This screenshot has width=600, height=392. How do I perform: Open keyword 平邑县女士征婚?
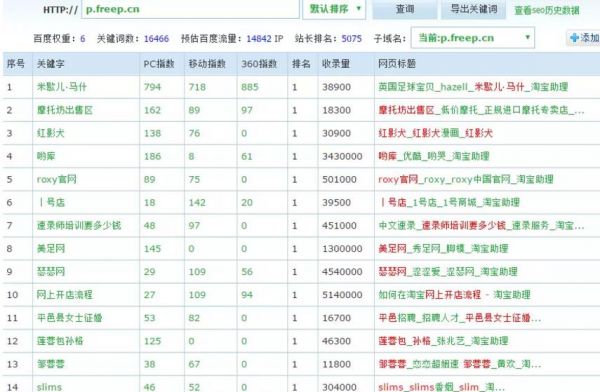tap(70, 318)
